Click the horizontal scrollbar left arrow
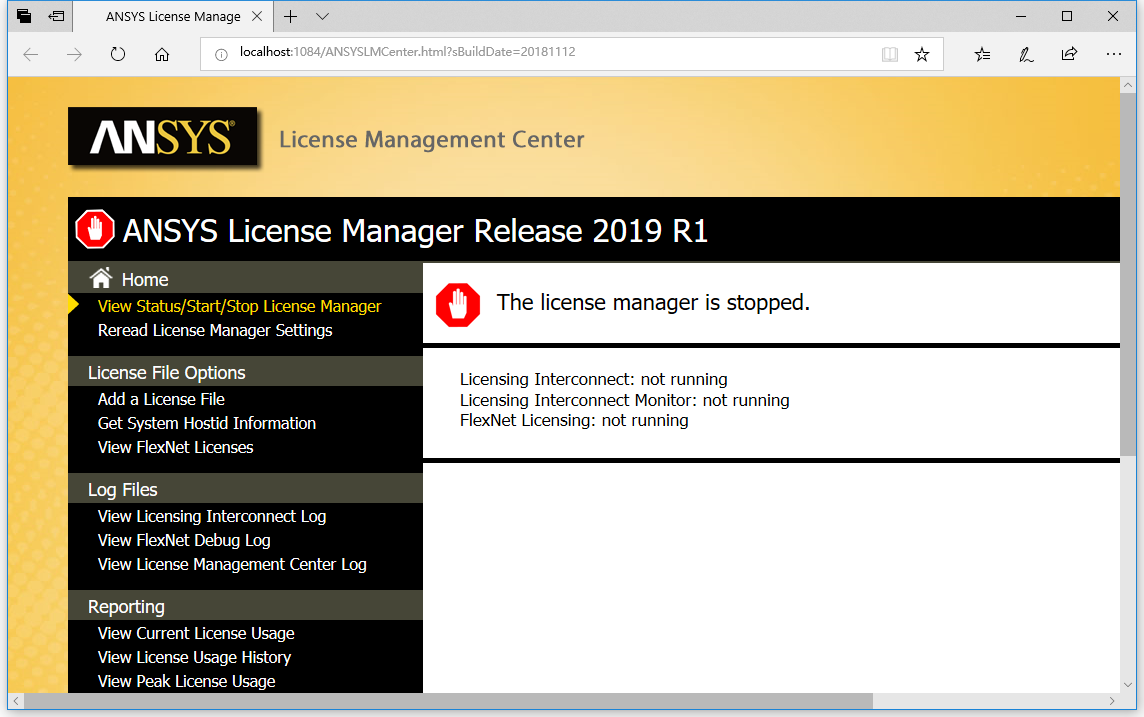Screen dimensions: 1144x717 pos(16,701)
